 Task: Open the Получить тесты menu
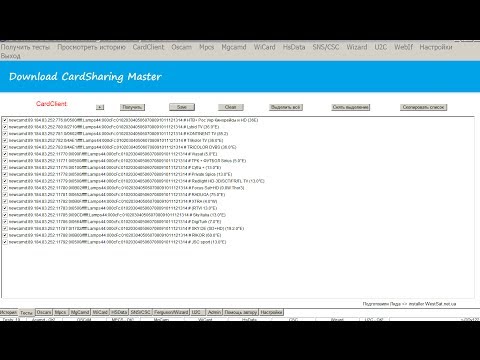point(25,47)
